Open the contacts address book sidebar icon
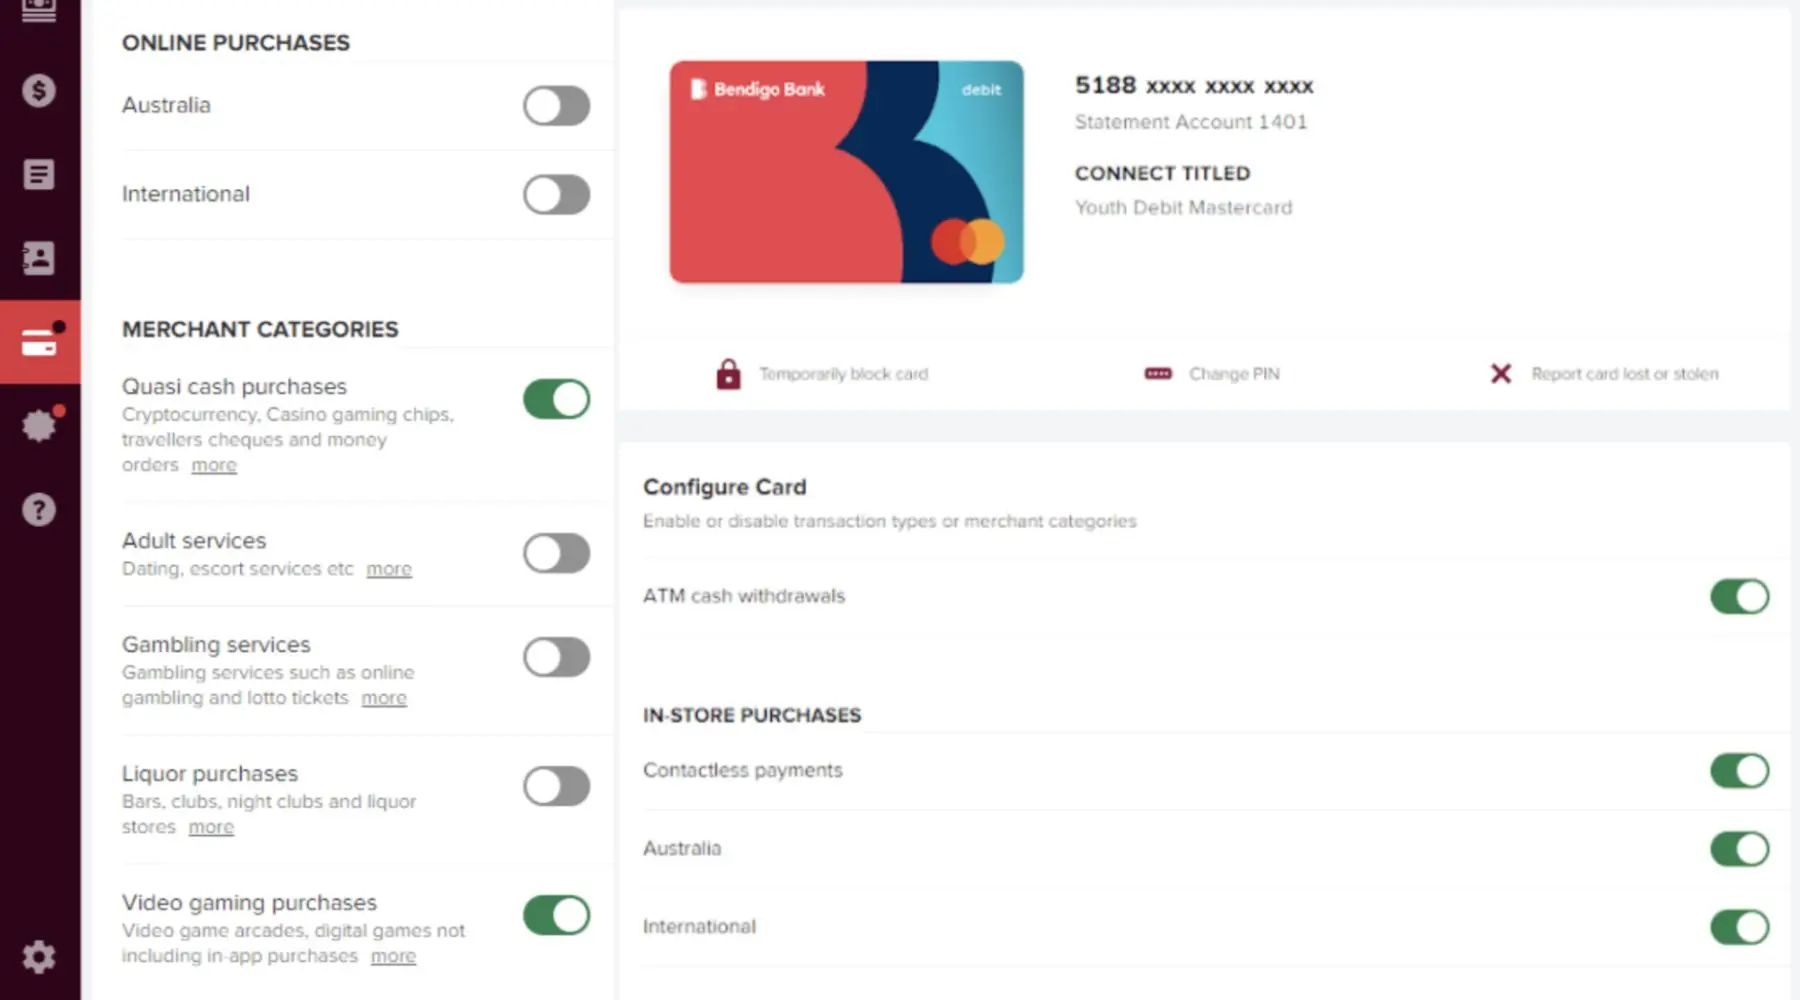Screen dimensions: 1800x1000 [39, 258]
